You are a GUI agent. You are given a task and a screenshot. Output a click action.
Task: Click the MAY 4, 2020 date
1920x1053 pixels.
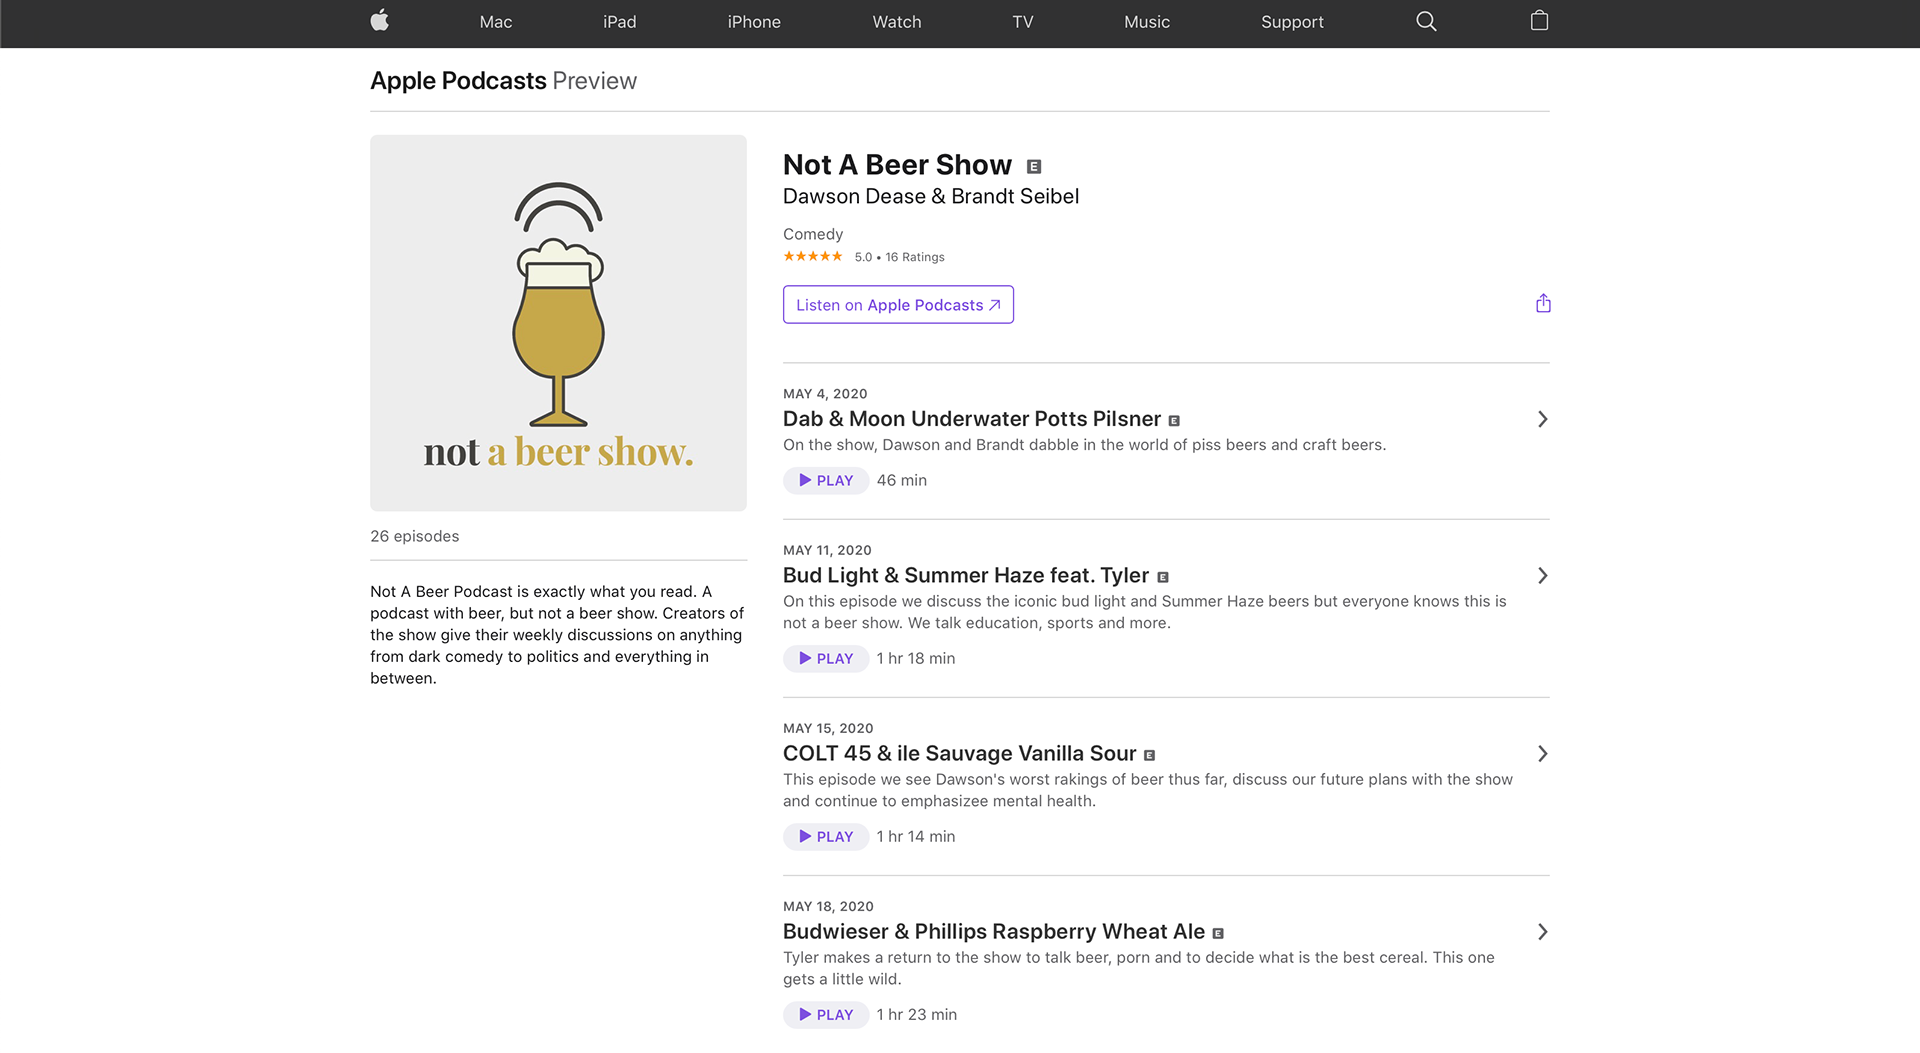[x=825, y=394]
